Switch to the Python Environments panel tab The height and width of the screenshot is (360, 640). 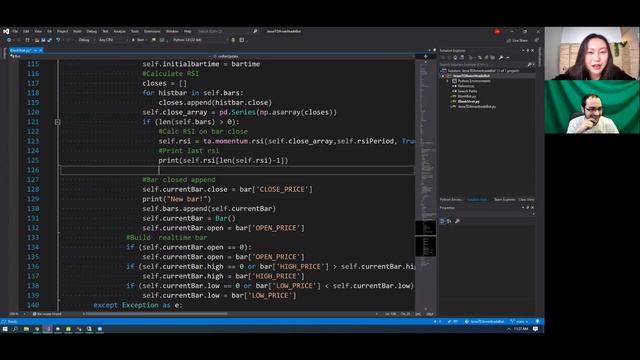[x=451, y=200]
